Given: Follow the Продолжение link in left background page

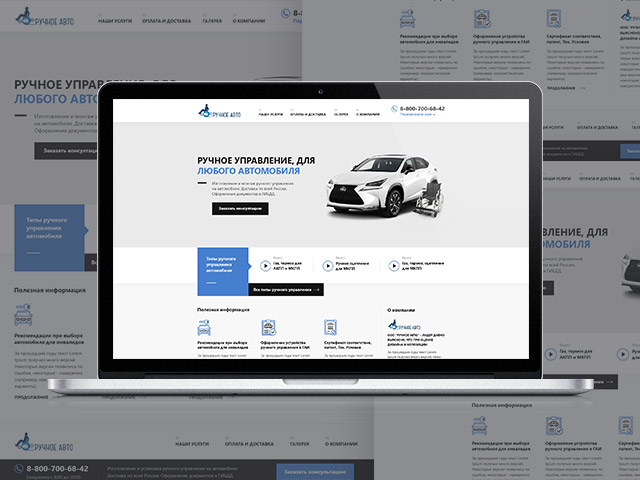Looking at the screenshot, I should point(31,397).
